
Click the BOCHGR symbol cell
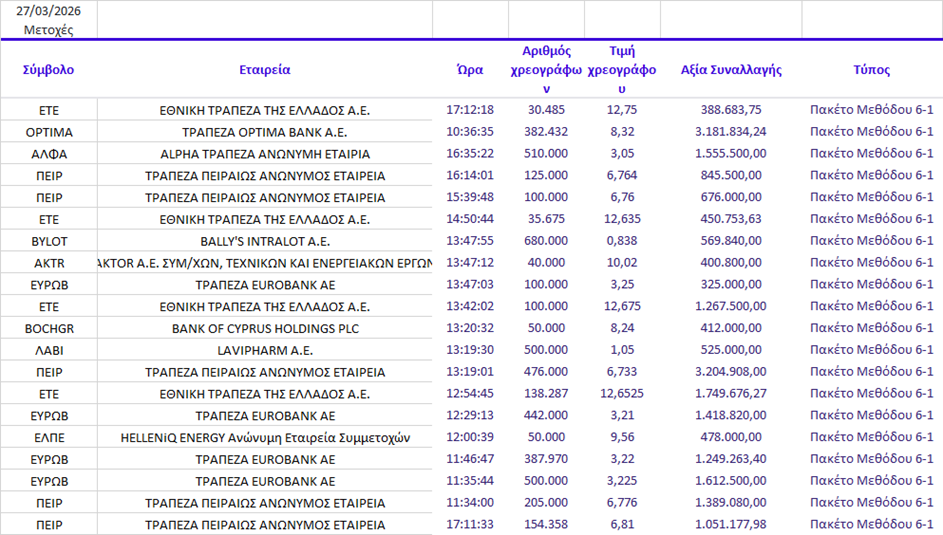pyautogui.click(x=49, y=328)
